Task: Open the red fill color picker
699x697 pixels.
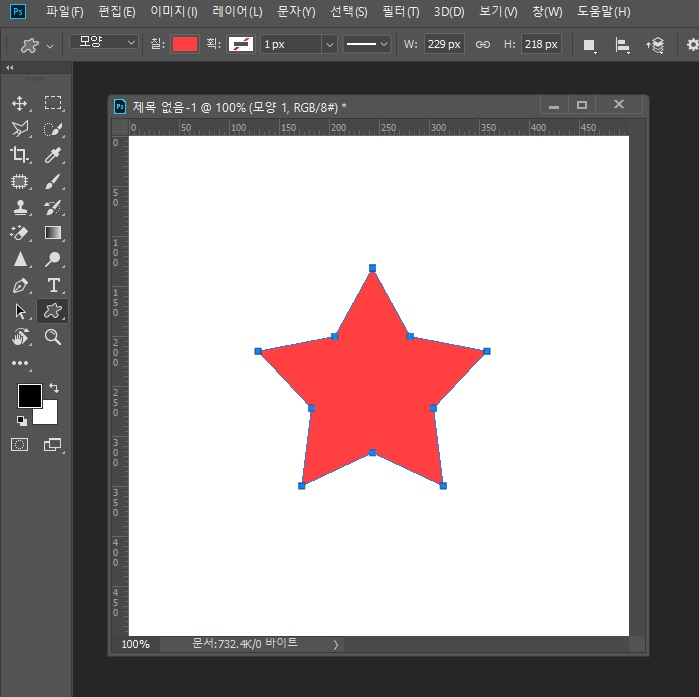Action: tap(185, 44)
